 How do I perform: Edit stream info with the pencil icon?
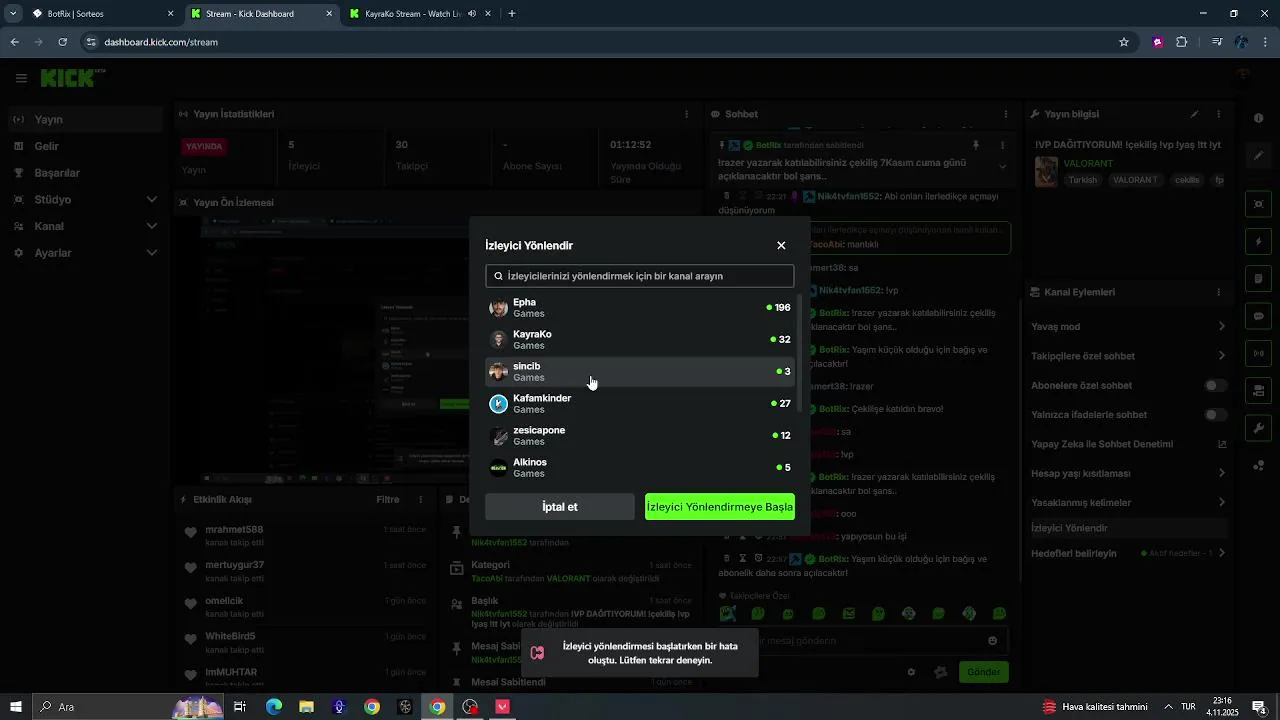[x=1194, y=114]
